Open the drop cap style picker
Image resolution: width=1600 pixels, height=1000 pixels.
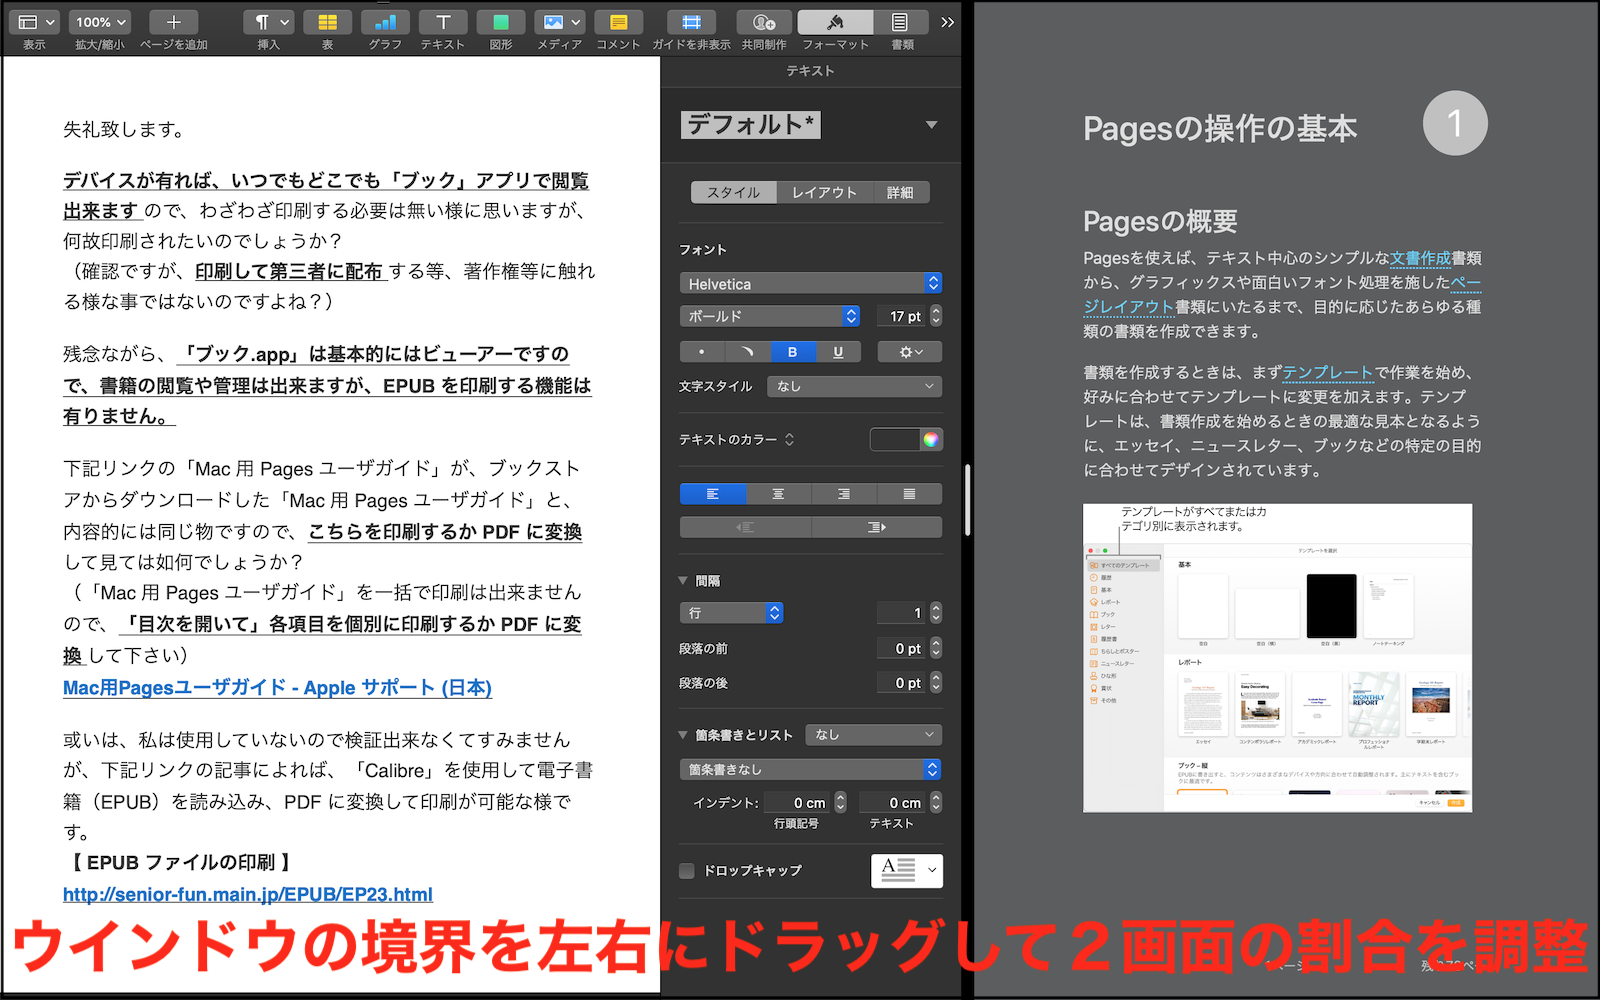coord(907,870)
